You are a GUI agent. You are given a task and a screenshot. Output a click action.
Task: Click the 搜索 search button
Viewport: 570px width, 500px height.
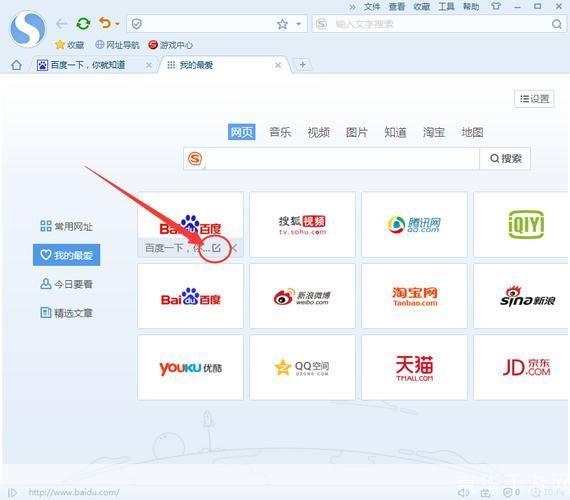coord(505,159)
